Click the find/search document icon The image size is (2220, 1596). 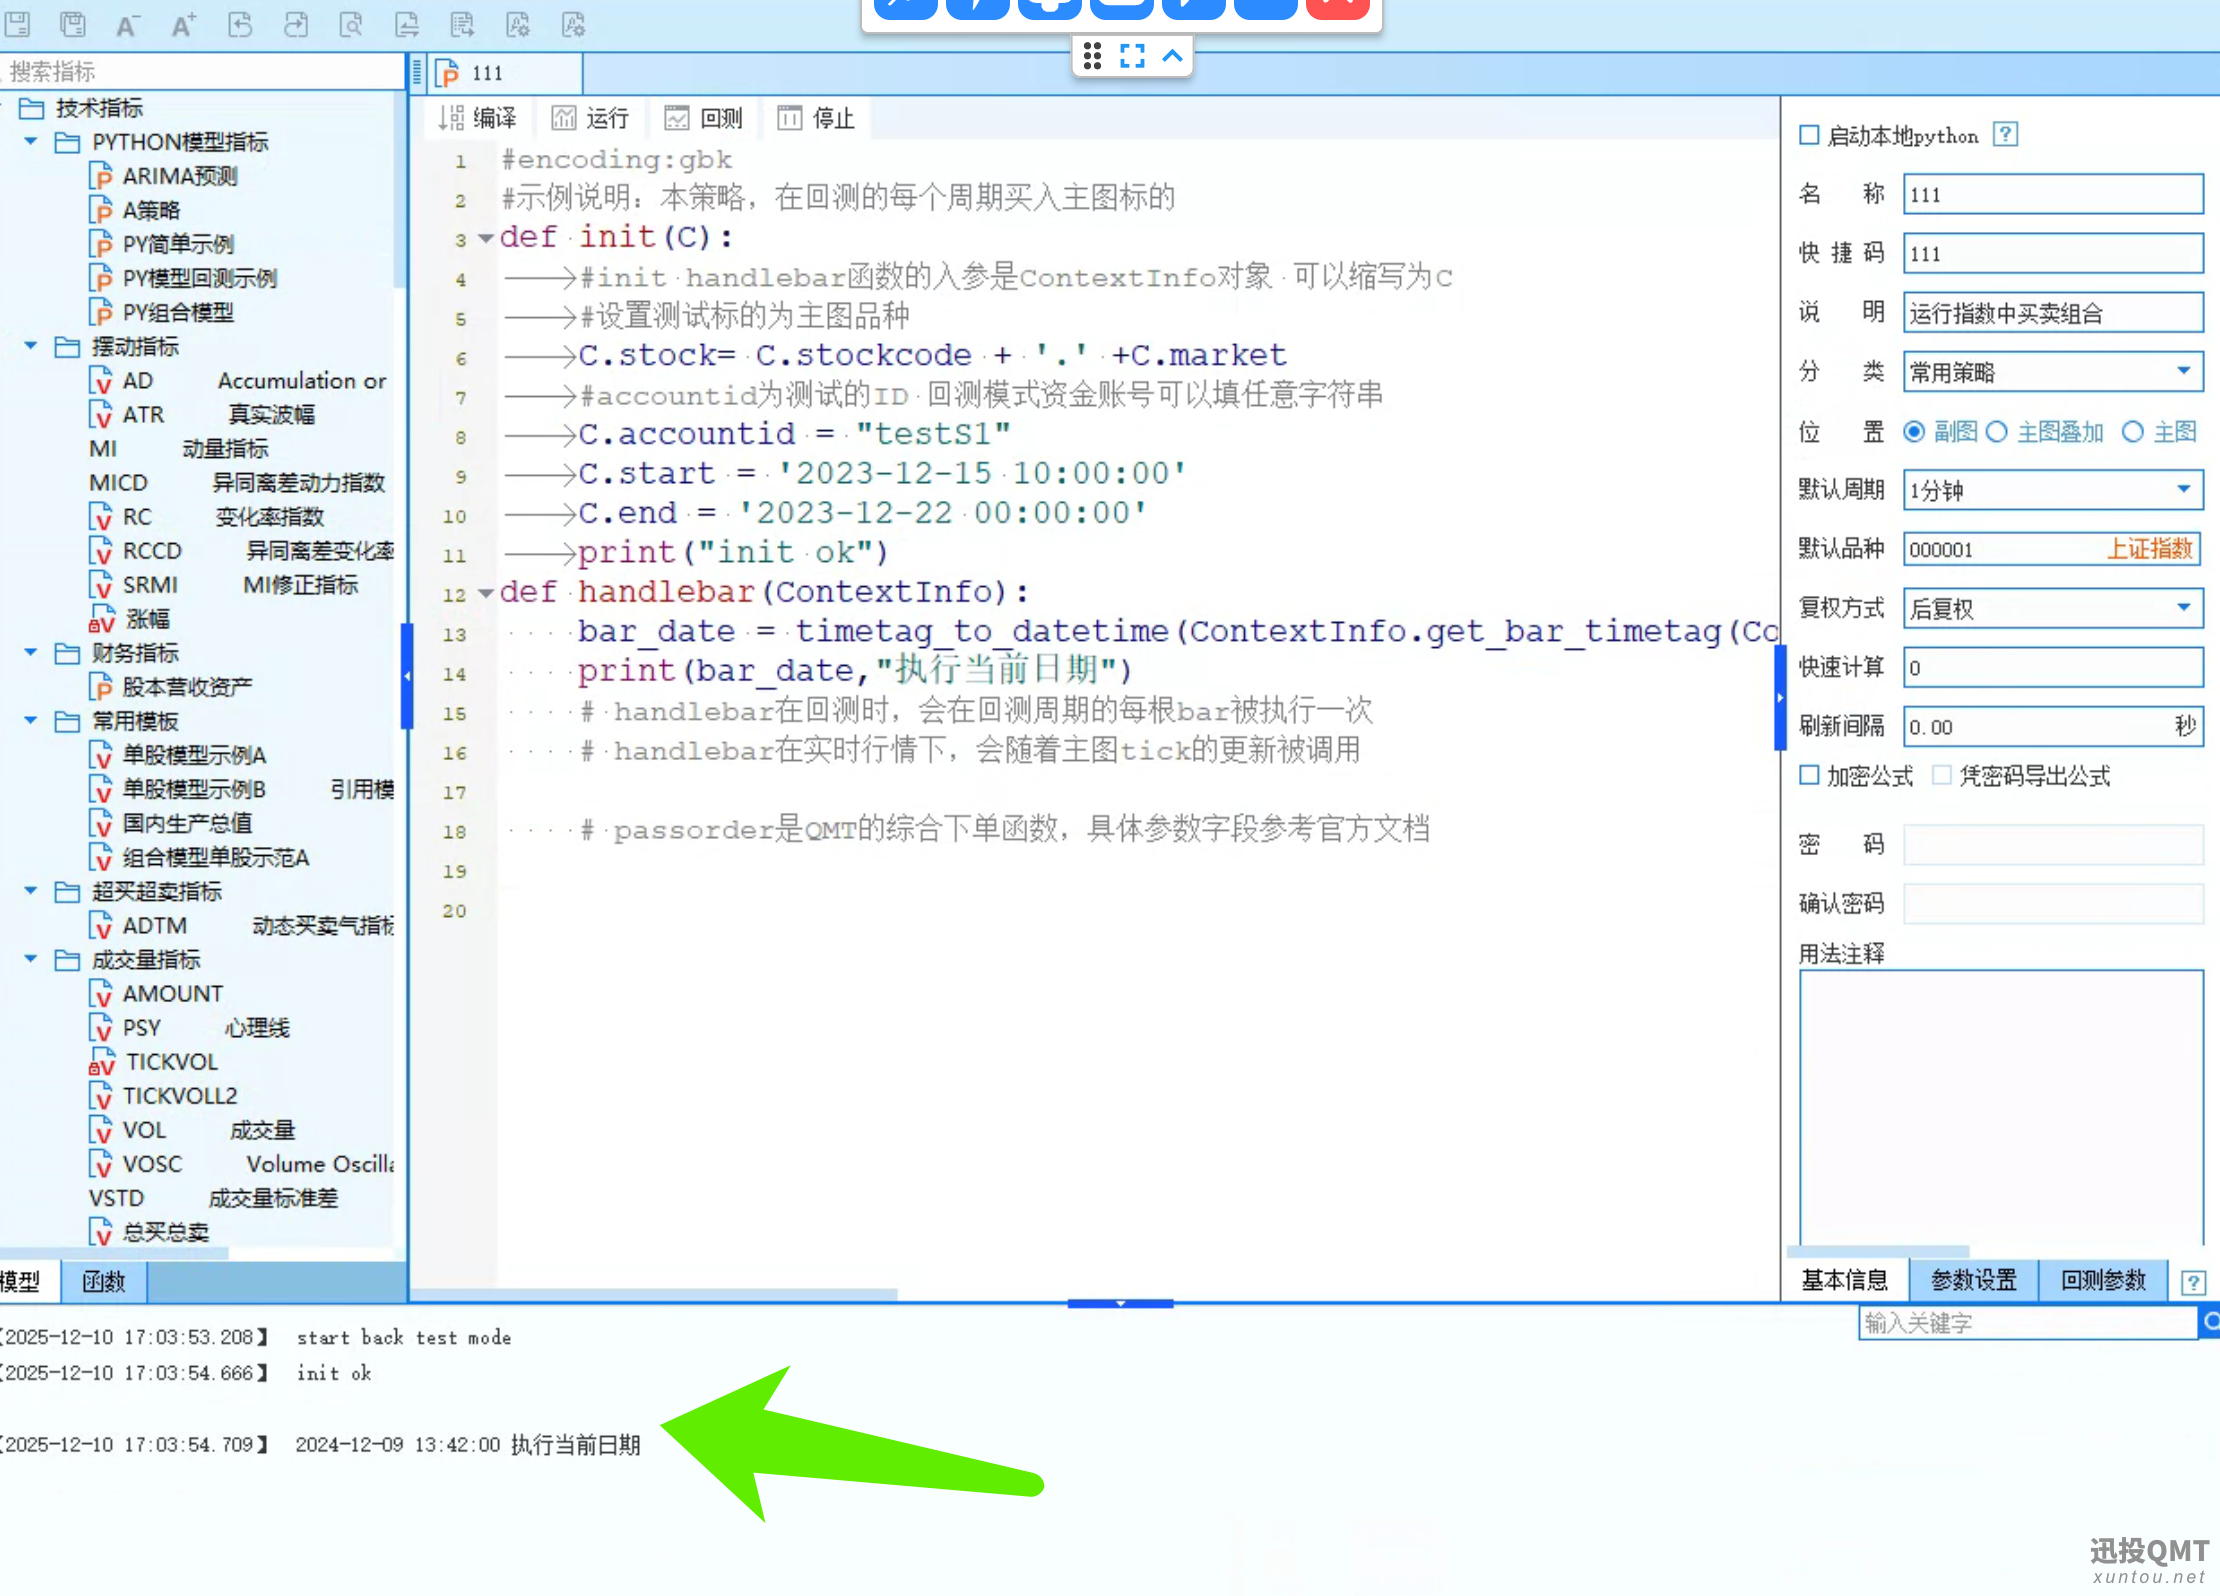pos(351,25)
